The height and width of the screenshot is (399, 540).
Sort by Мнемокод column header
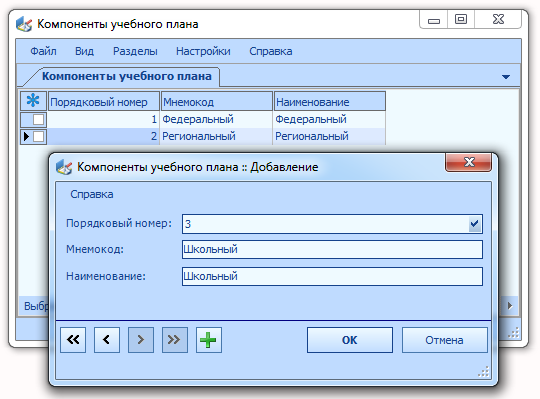click(x=217, y=101)
